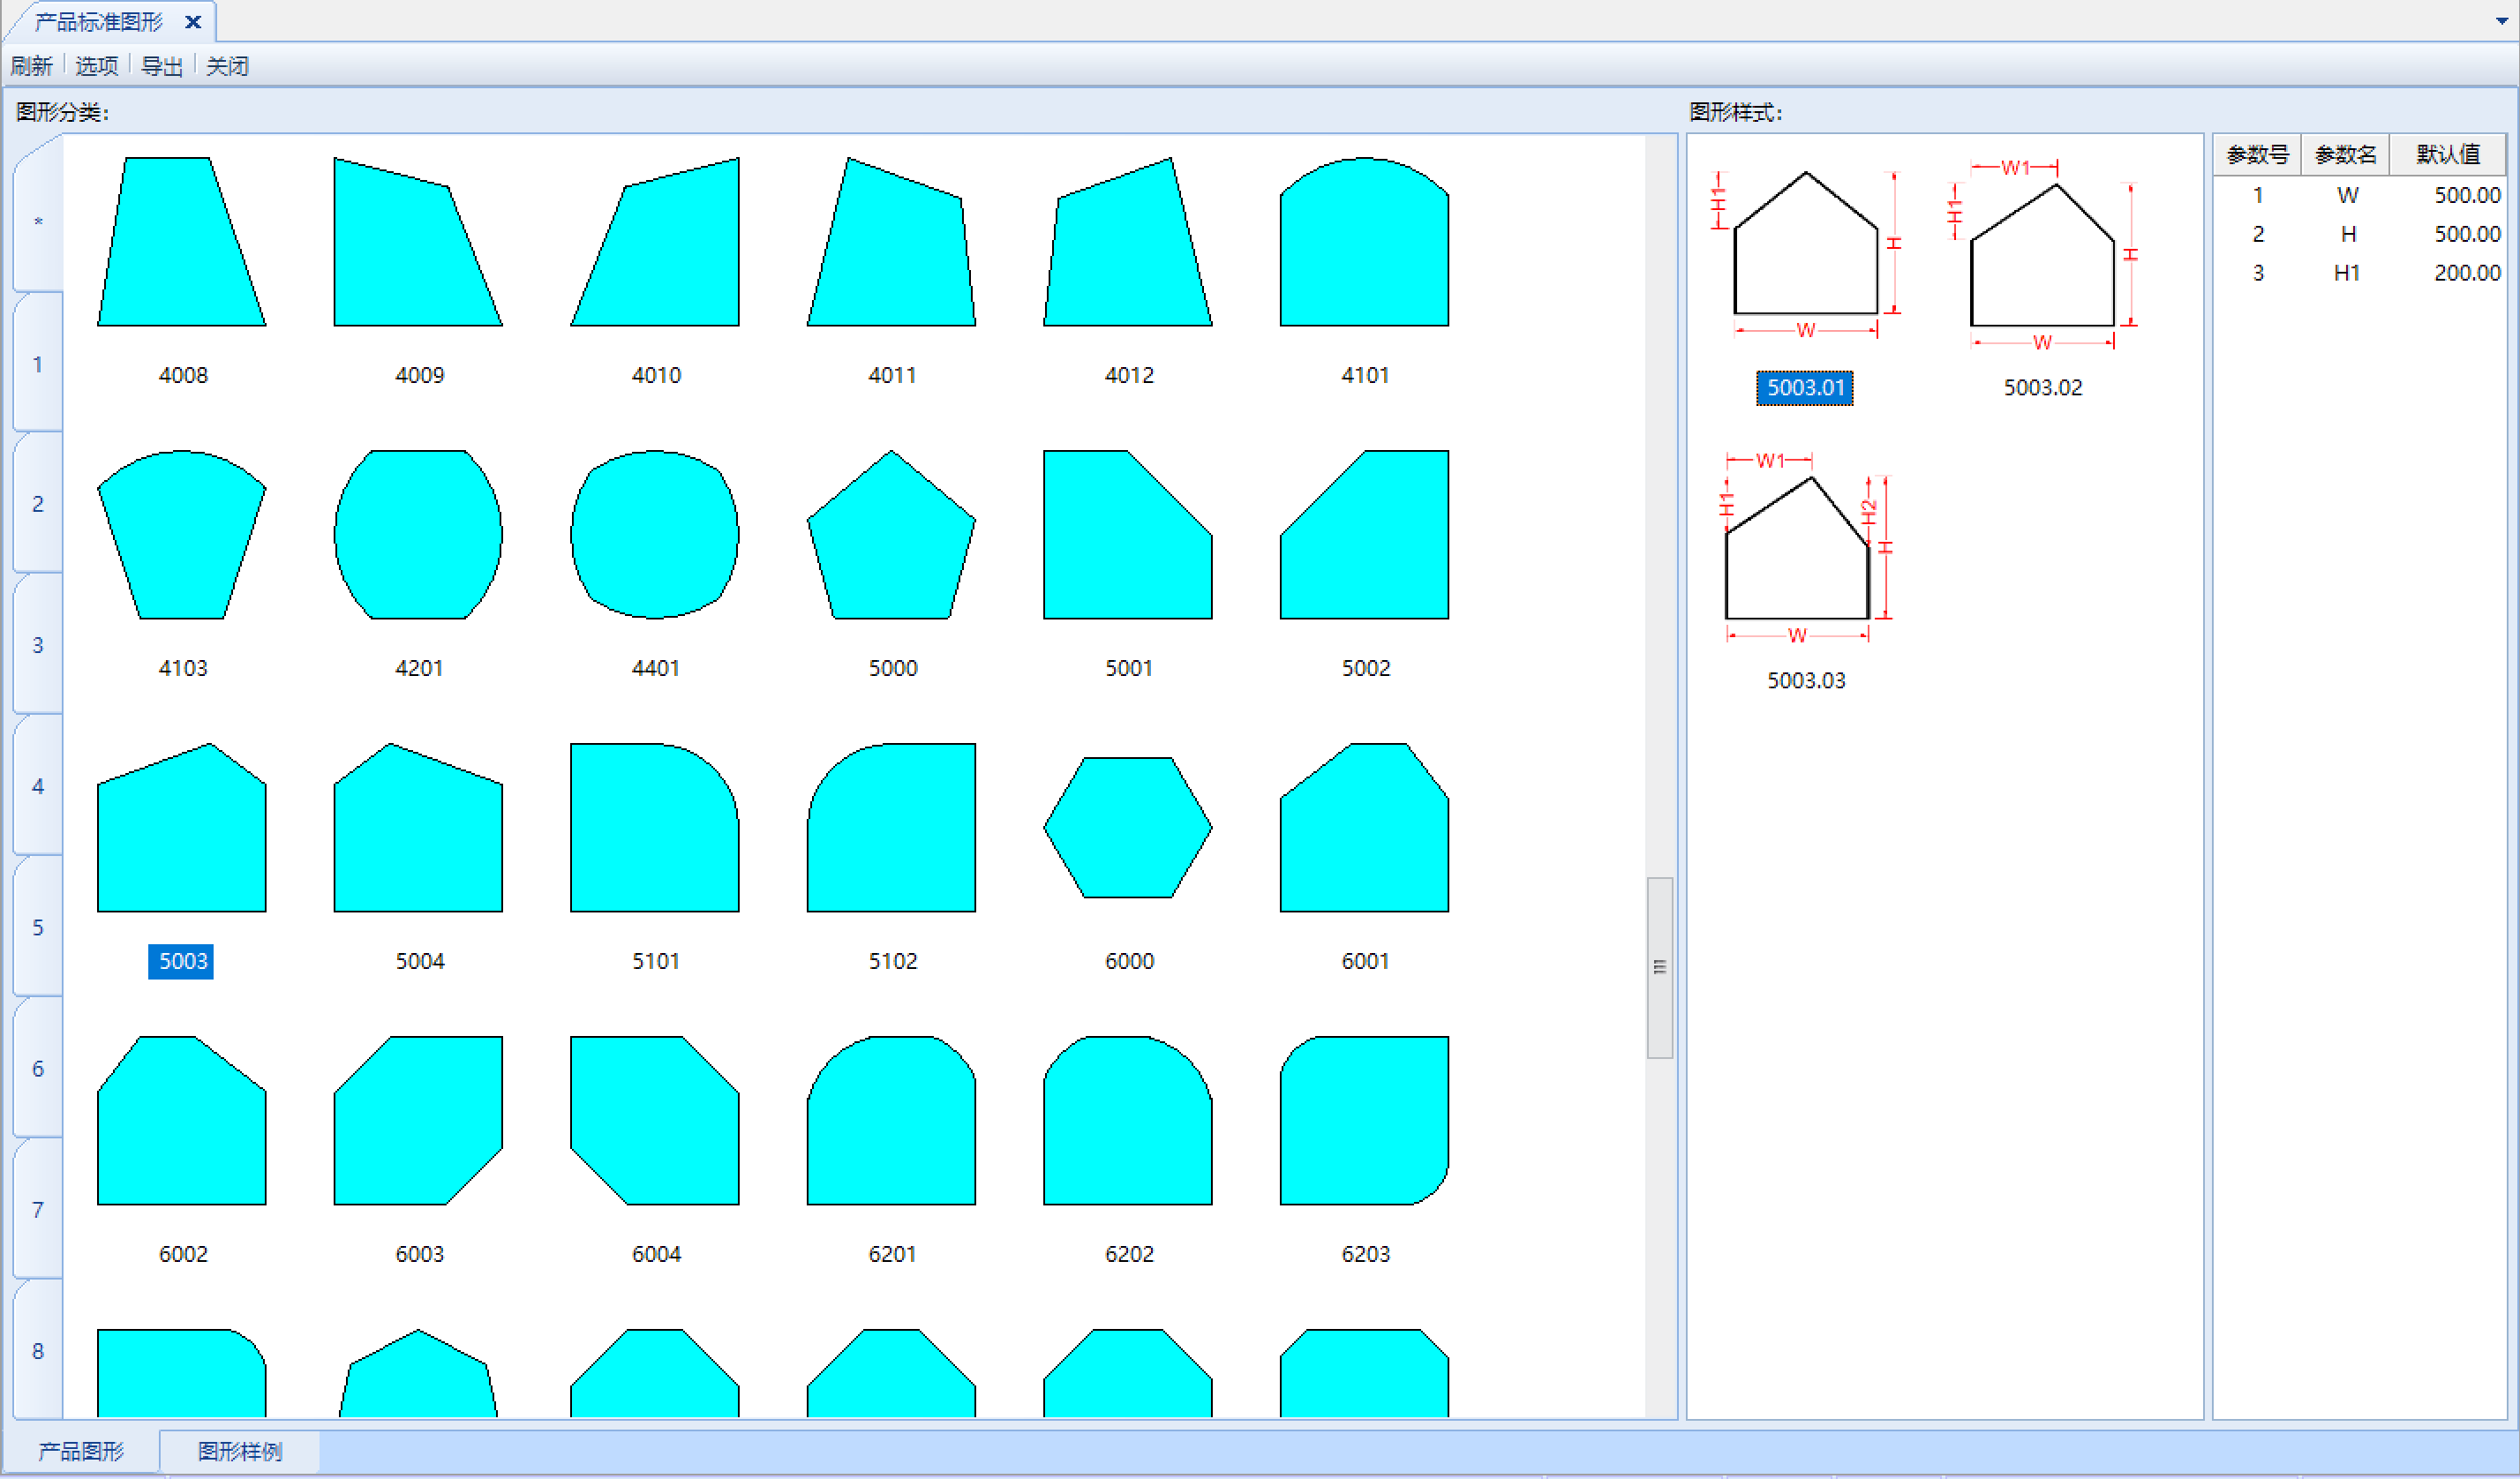Select shape 5002 thumbnail
The height and width of the screenshot is (1479, 2520).
1364,534
